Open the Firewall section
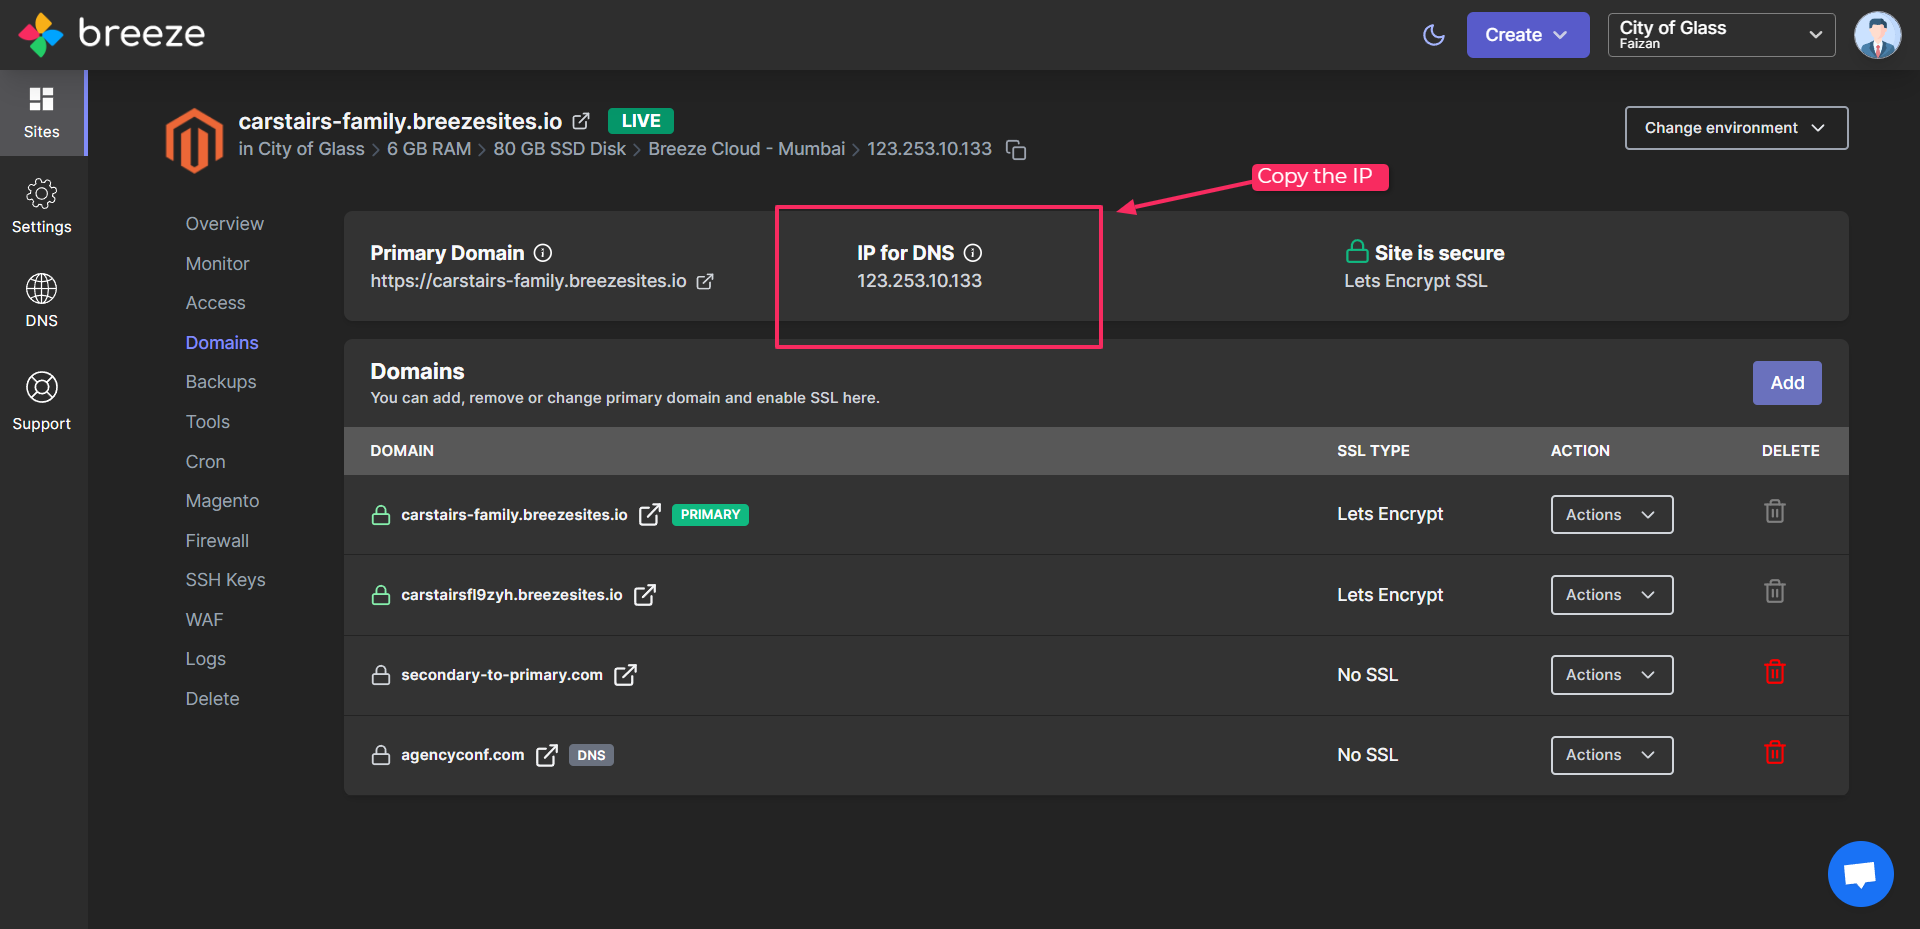This screenshot has height=929, width=1920. click(217, 541)
